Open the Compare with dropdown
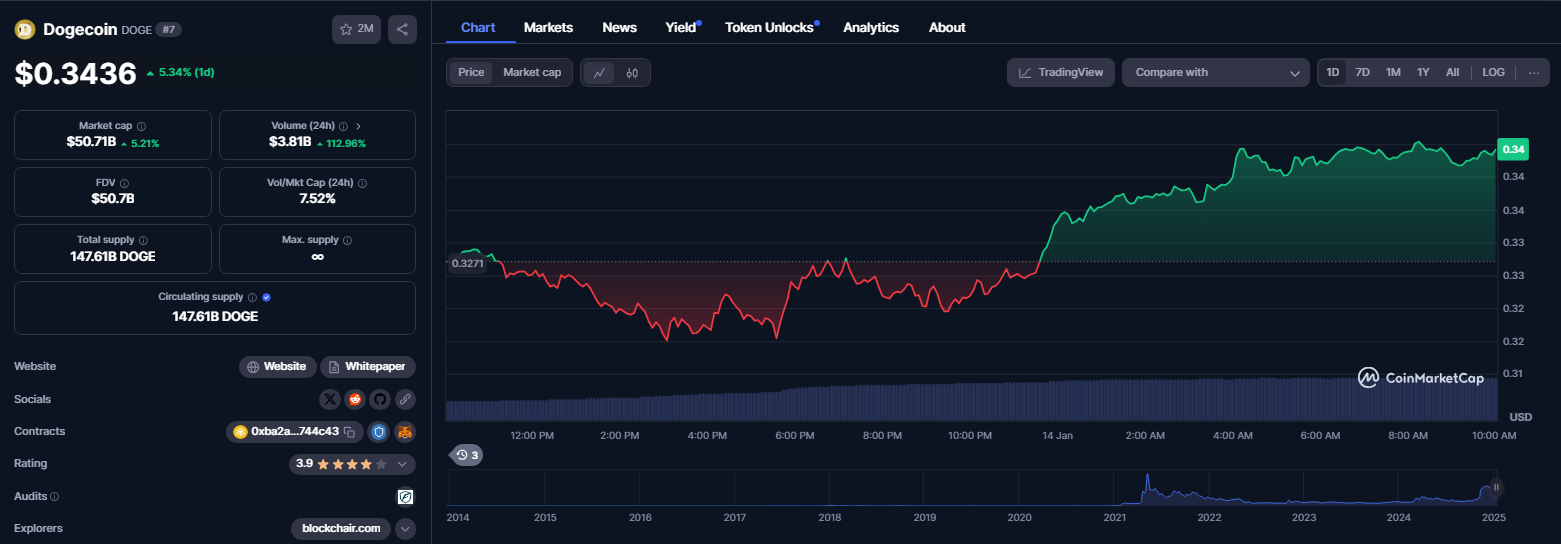 [1215, 72]
